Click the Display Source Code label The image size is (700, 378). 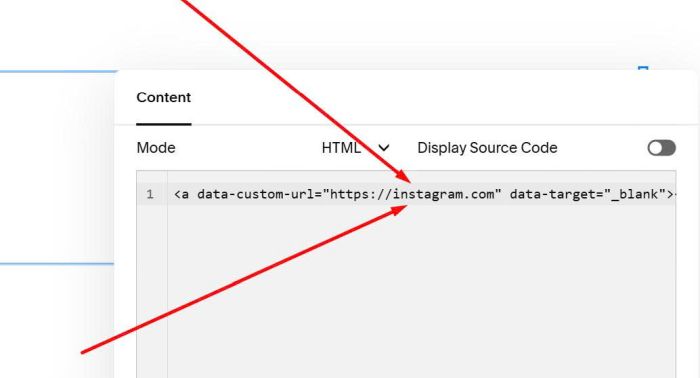487,148
